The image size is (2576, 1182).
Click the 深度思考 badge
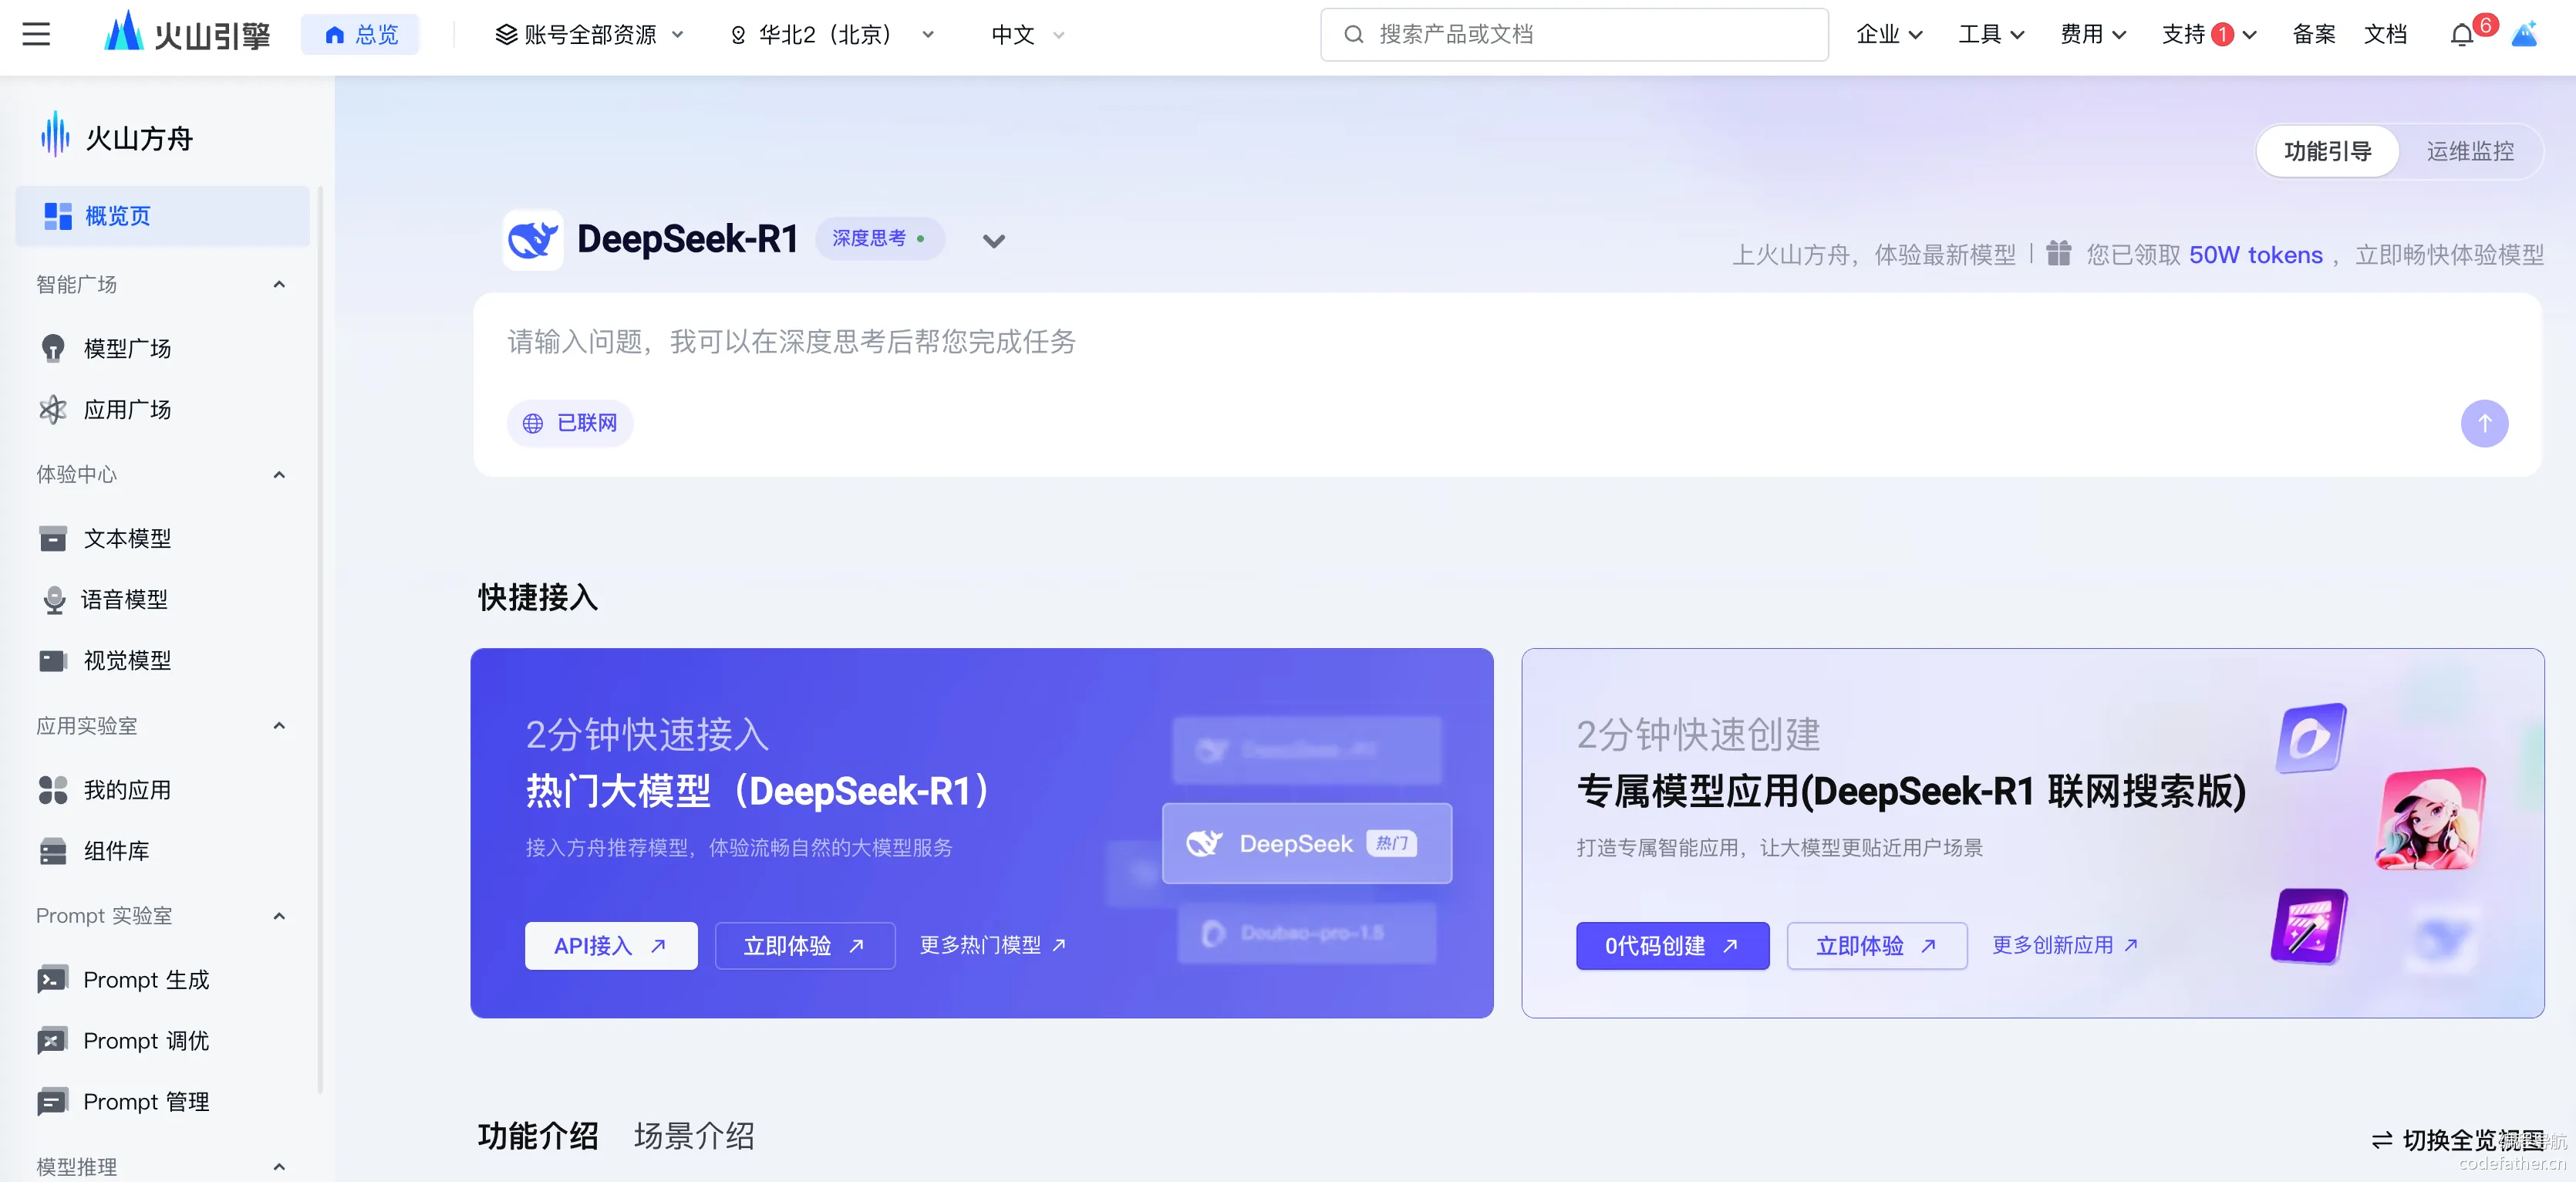880,239
